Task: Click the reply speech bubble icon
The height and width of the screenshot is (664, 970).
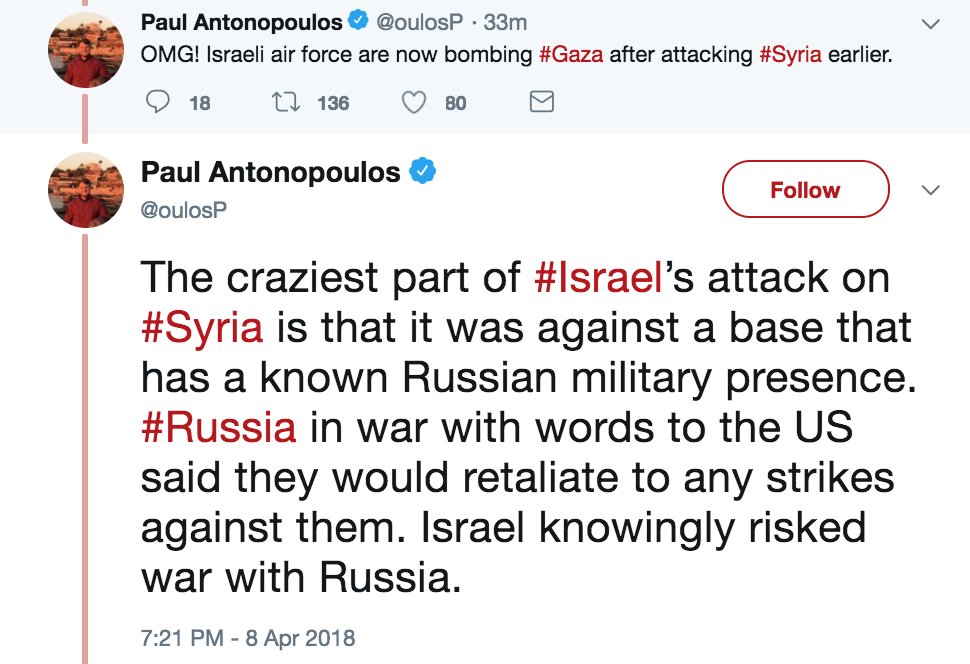Action: point(158,102)
